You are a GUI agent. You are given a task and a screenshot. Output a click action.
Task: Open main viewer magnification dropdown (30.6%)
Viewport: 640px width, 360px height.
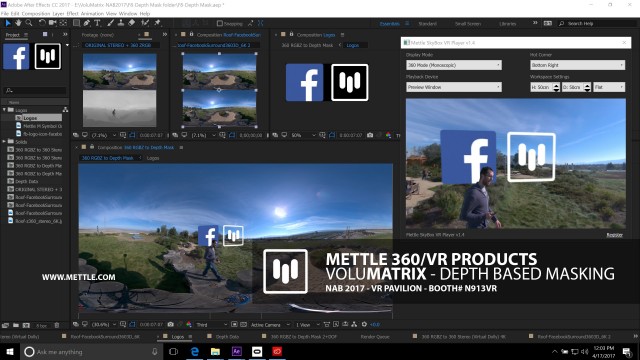104,324
